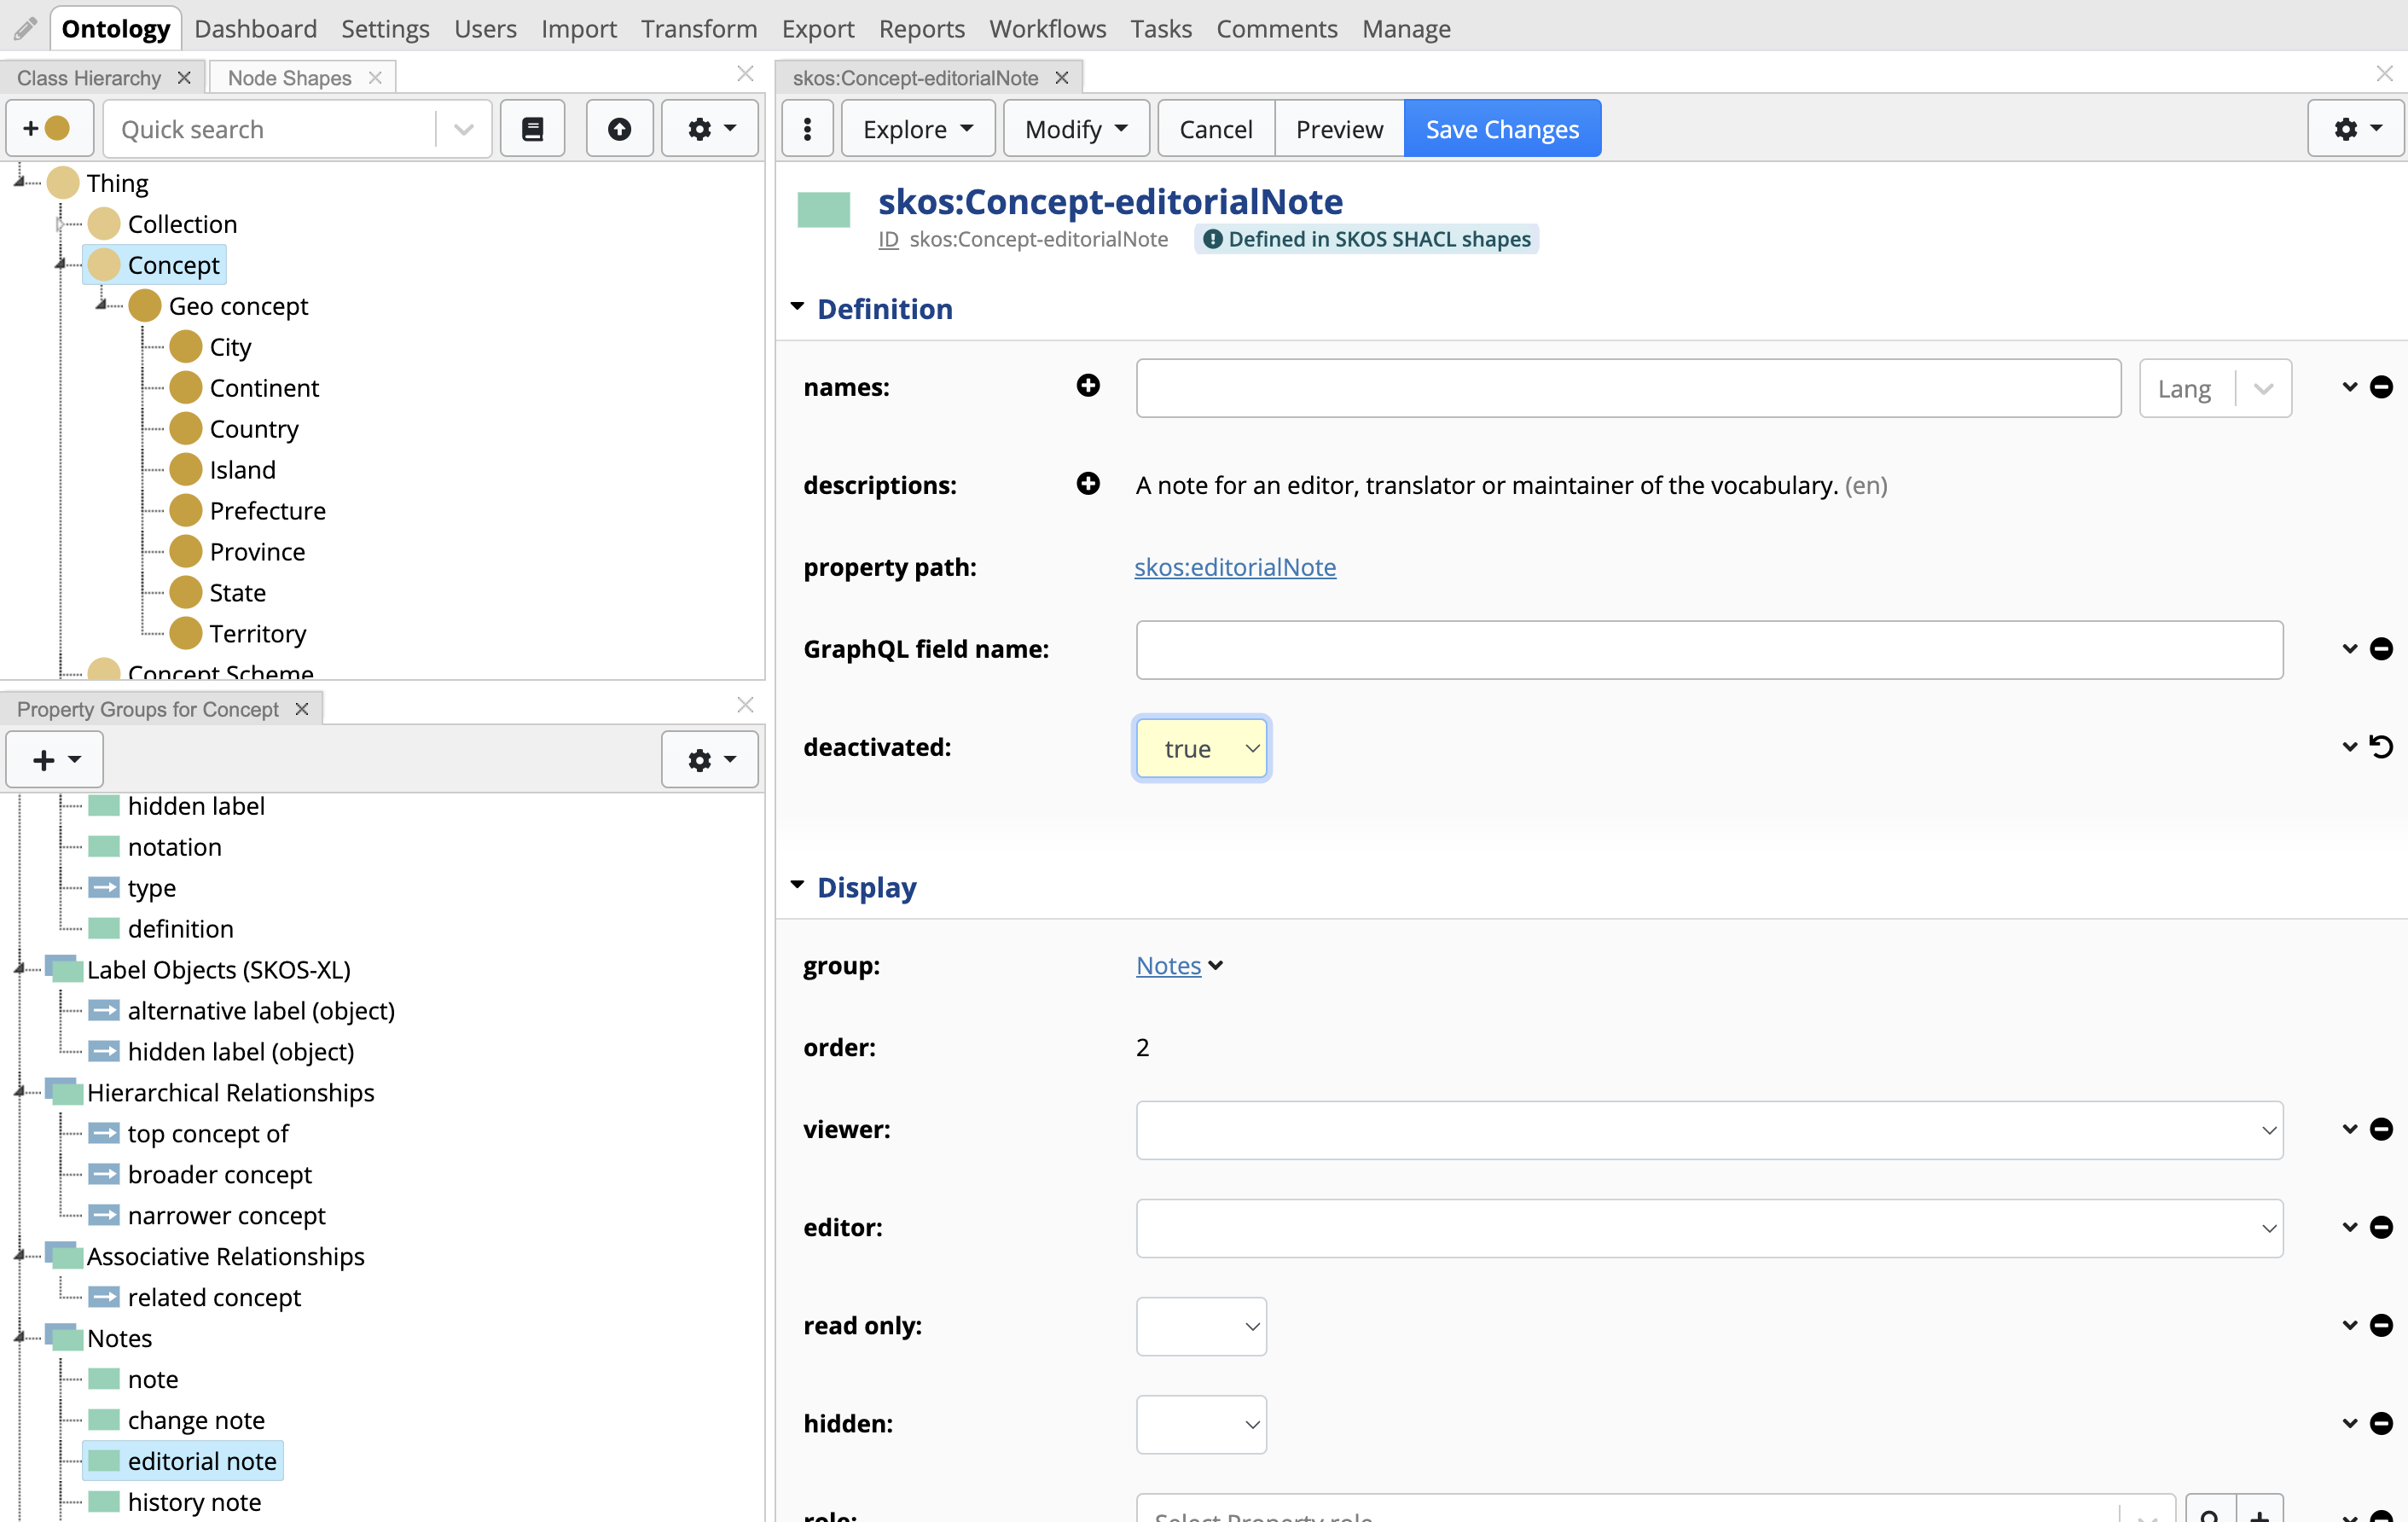Open the form settings gear at far right

tap(2355, 129)
